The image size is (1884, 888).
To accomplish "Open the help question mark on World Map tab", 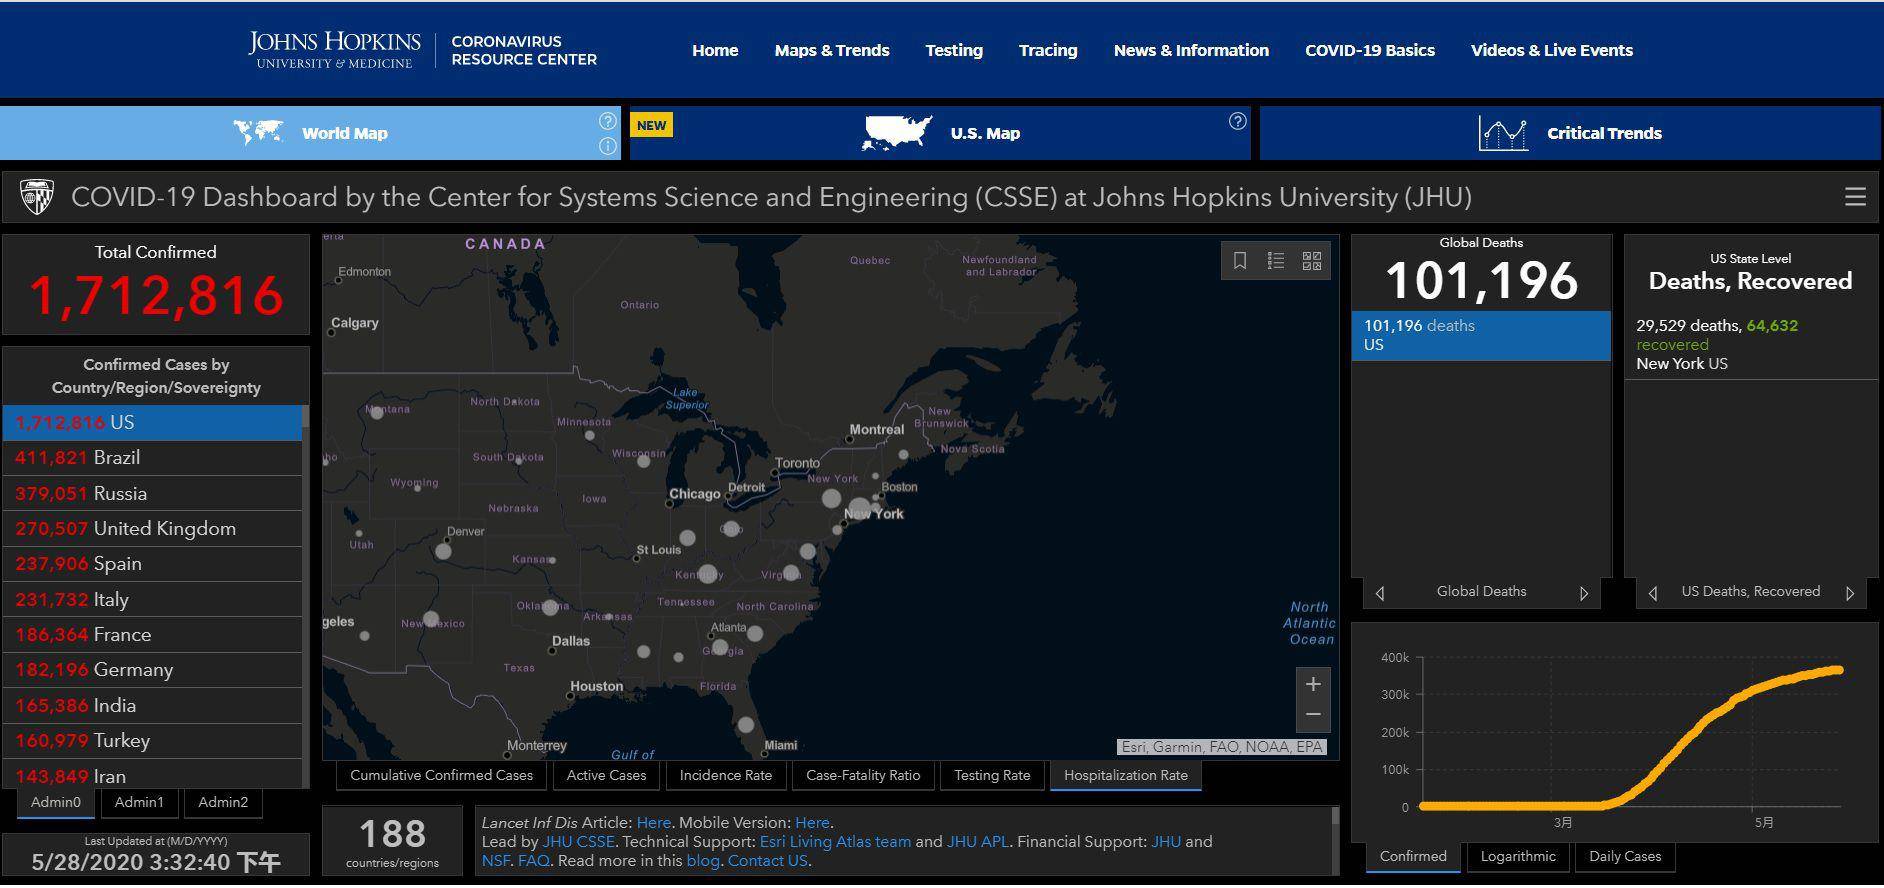I will pyautogui.click(x=607, y=121).
